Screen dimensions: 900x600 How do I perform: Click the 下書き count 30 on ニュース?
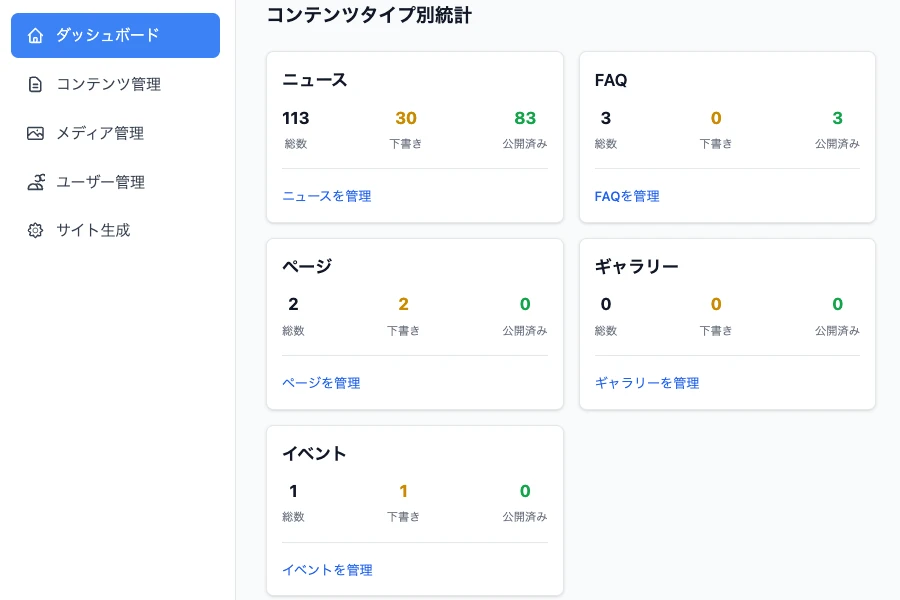pyautogui.click(x=403, y=117)
